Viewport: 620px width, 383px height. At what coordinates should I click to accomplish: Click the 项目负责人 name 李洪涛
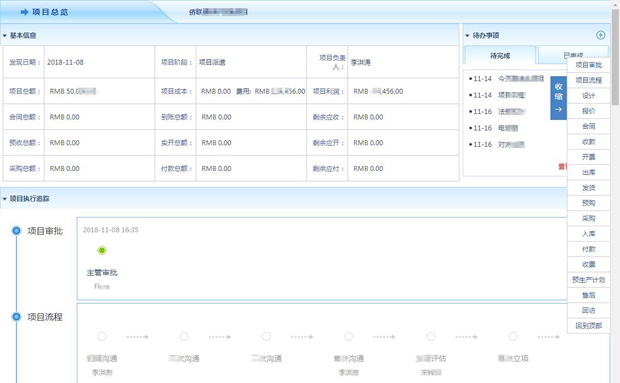361,62
